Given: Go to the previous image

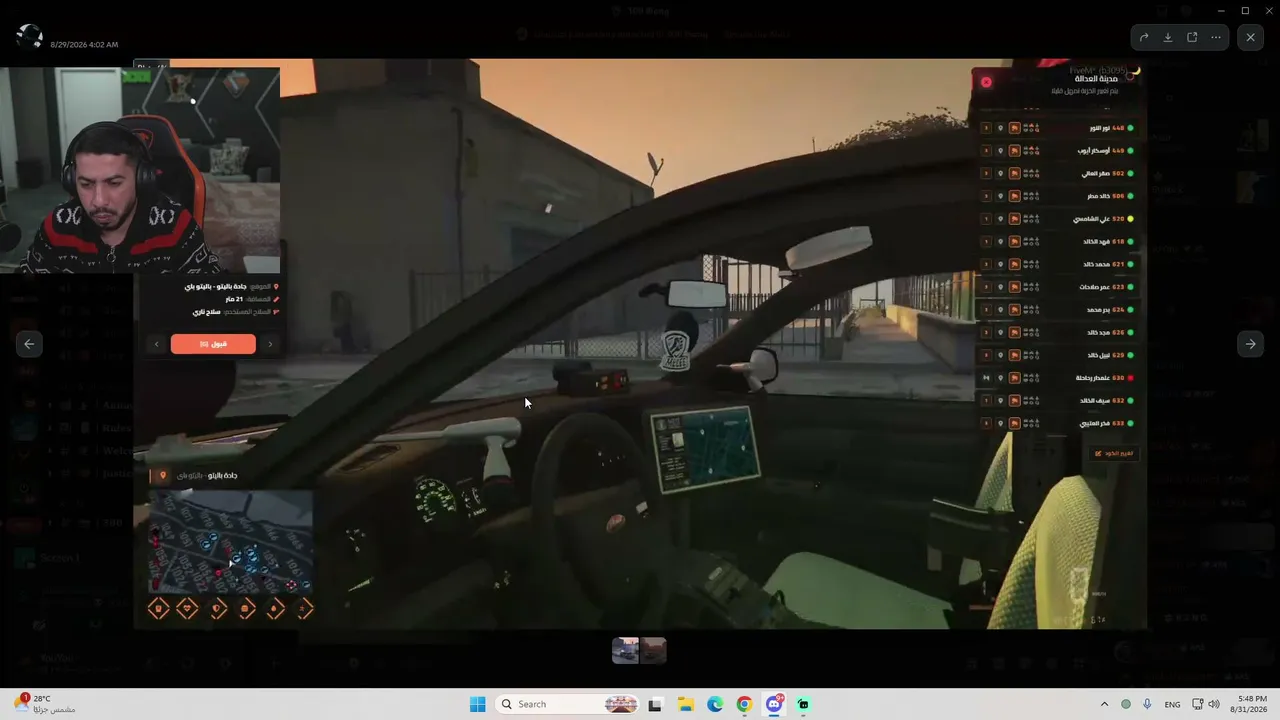Looking at the screenshot, I should (x=29, y=344).
